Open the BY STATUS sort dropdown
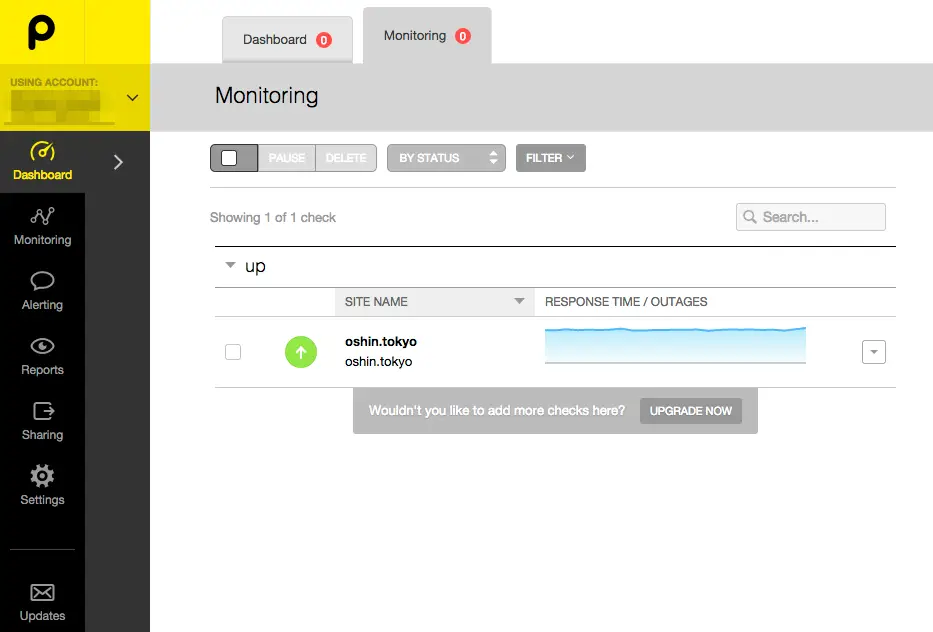 point(446,158)
